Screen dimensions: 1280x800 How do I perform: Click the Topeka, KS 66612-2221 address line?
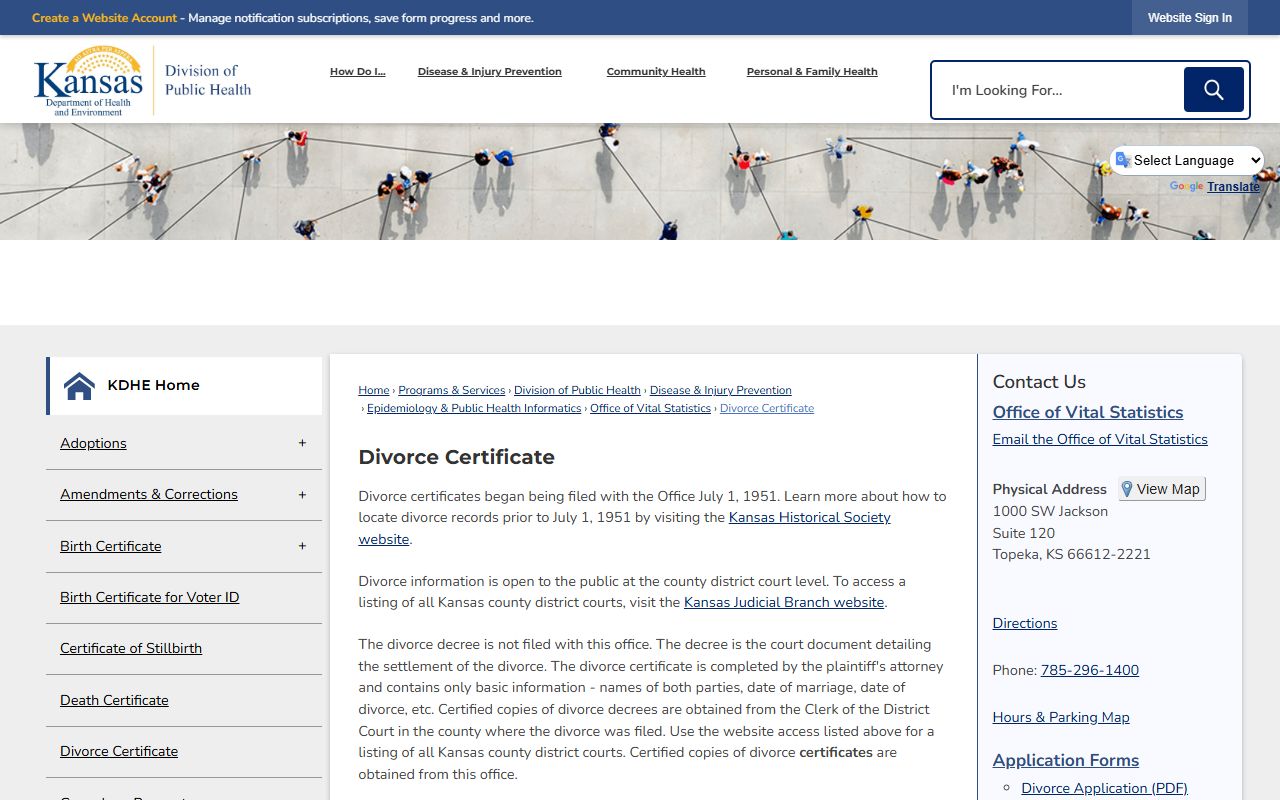(1071, 554)
